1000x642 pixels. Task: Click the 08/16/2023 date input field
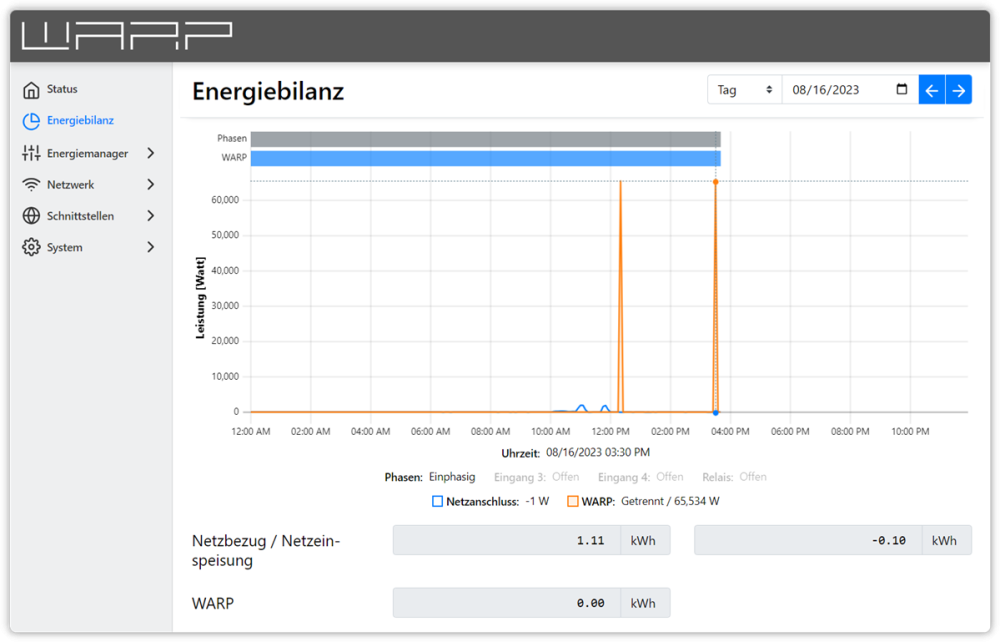click(x=835, y=90)
